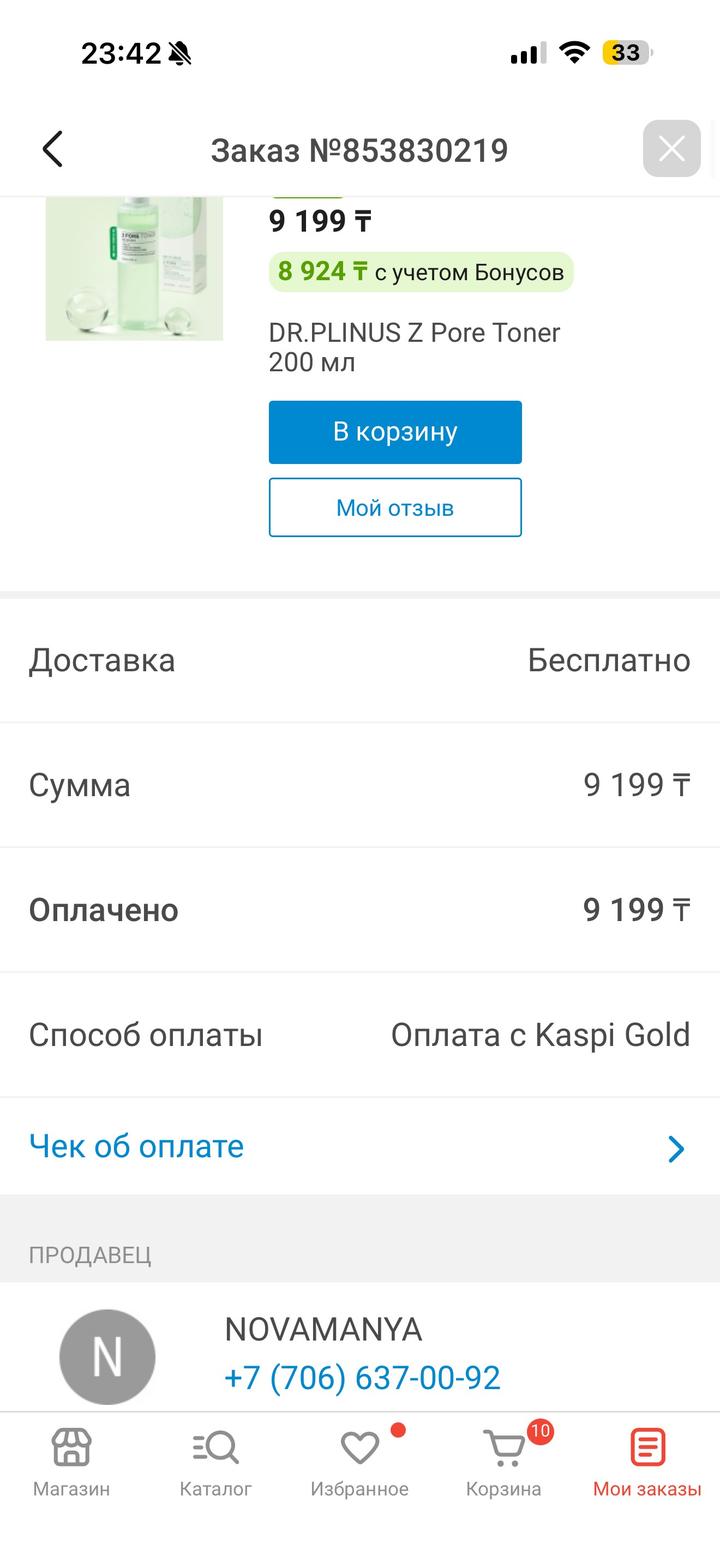Tap the cart badge showing 10
Viewport: 720px width, 1564px height.
click(x=540, y=1431)
